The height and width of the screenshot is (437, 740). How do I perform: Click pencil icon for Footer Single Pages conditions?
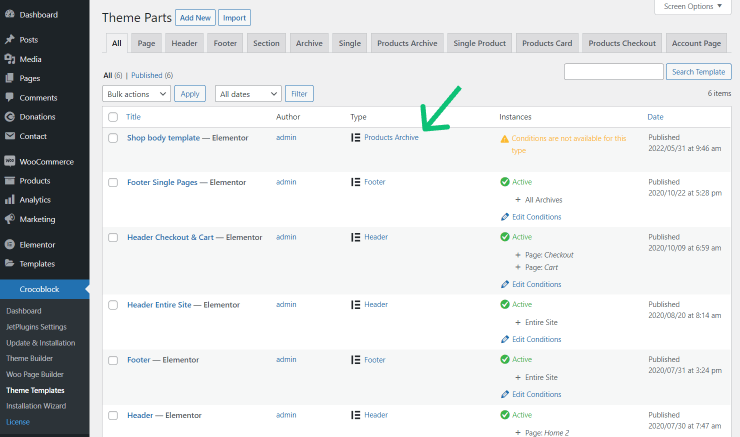505,217
